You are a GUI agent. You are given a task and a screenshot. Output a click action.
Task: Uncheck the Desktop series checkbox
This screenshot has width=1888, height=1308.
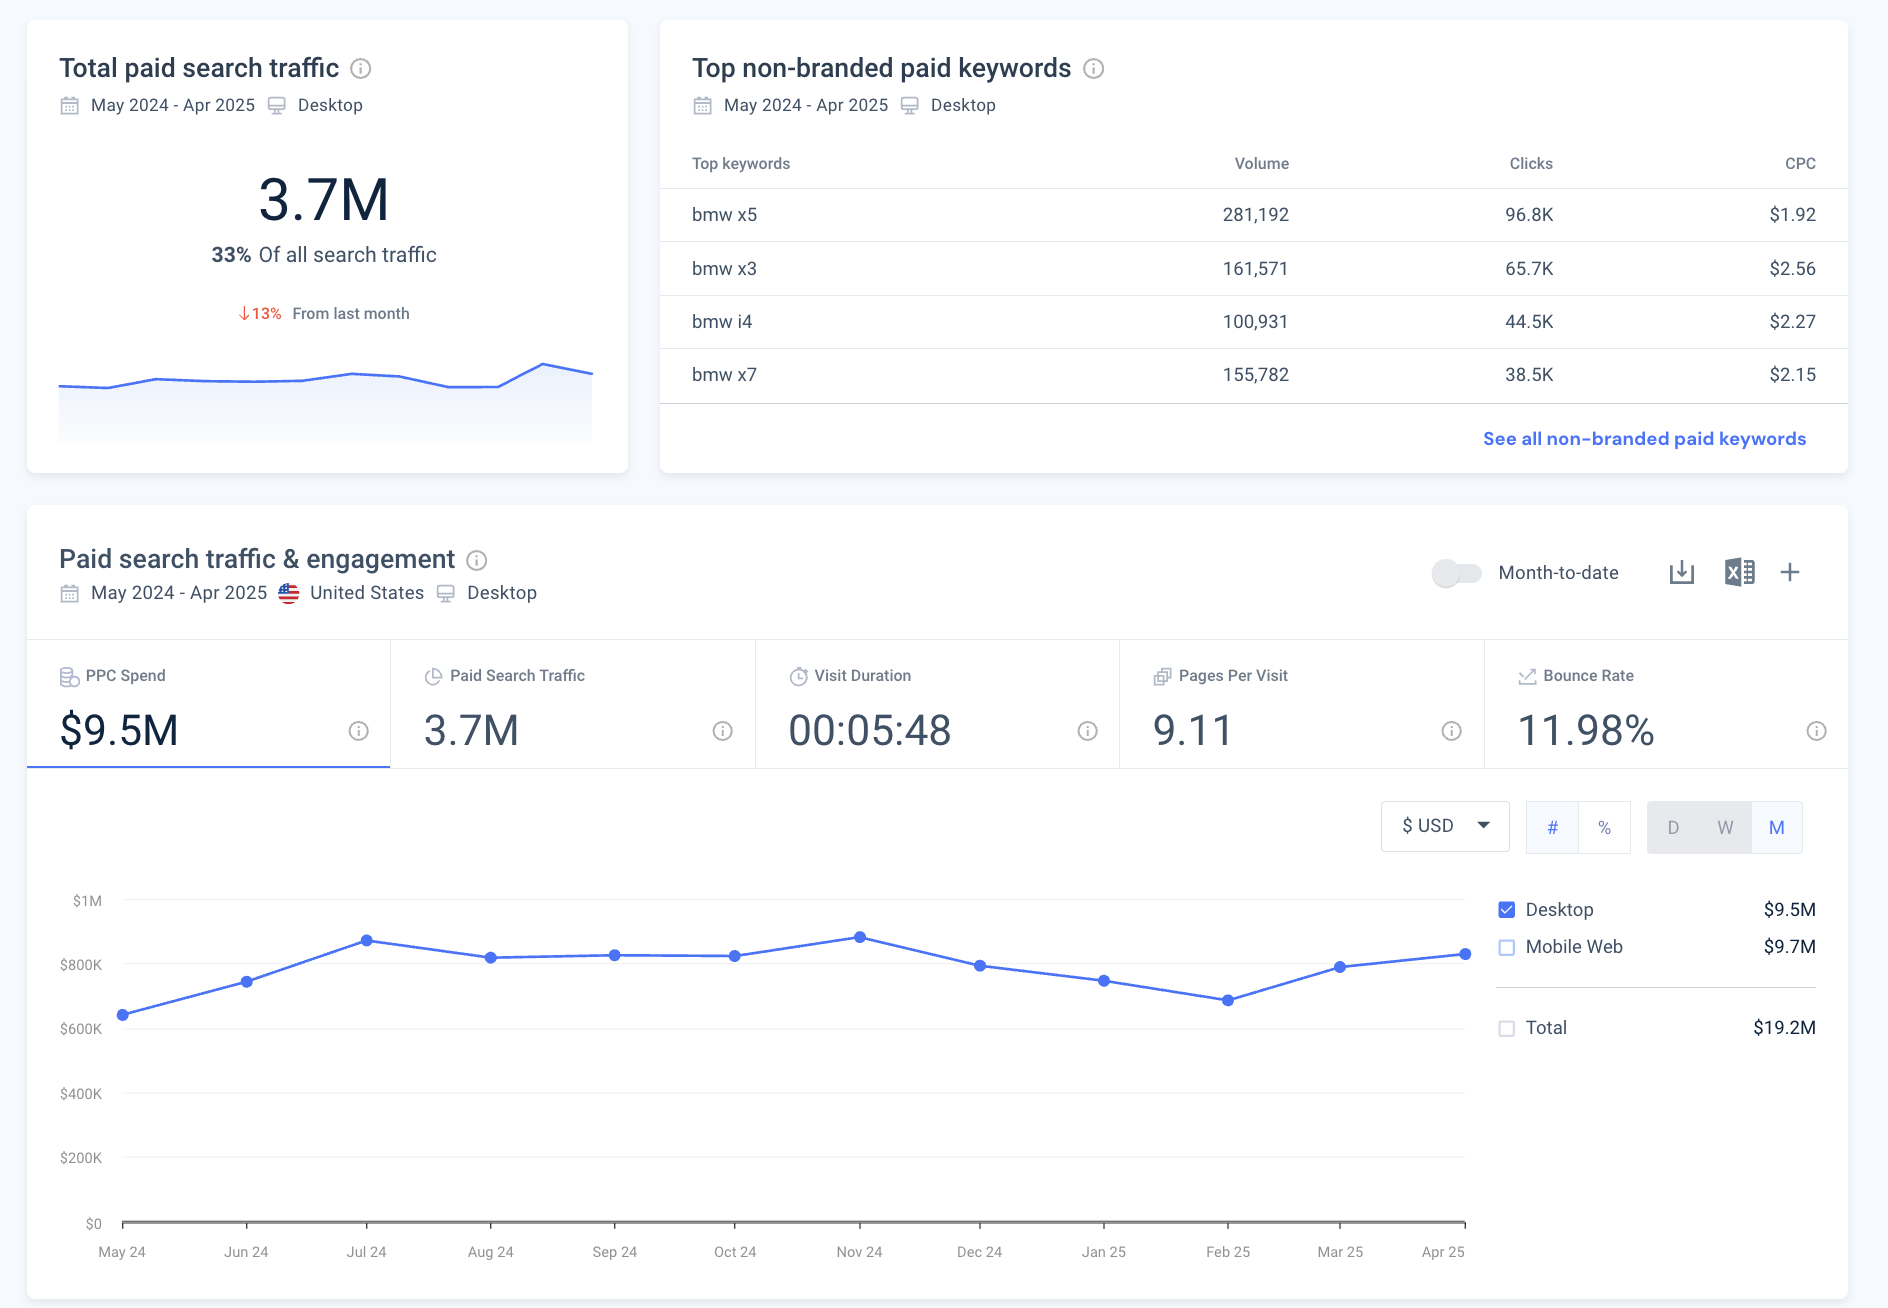1506,910
